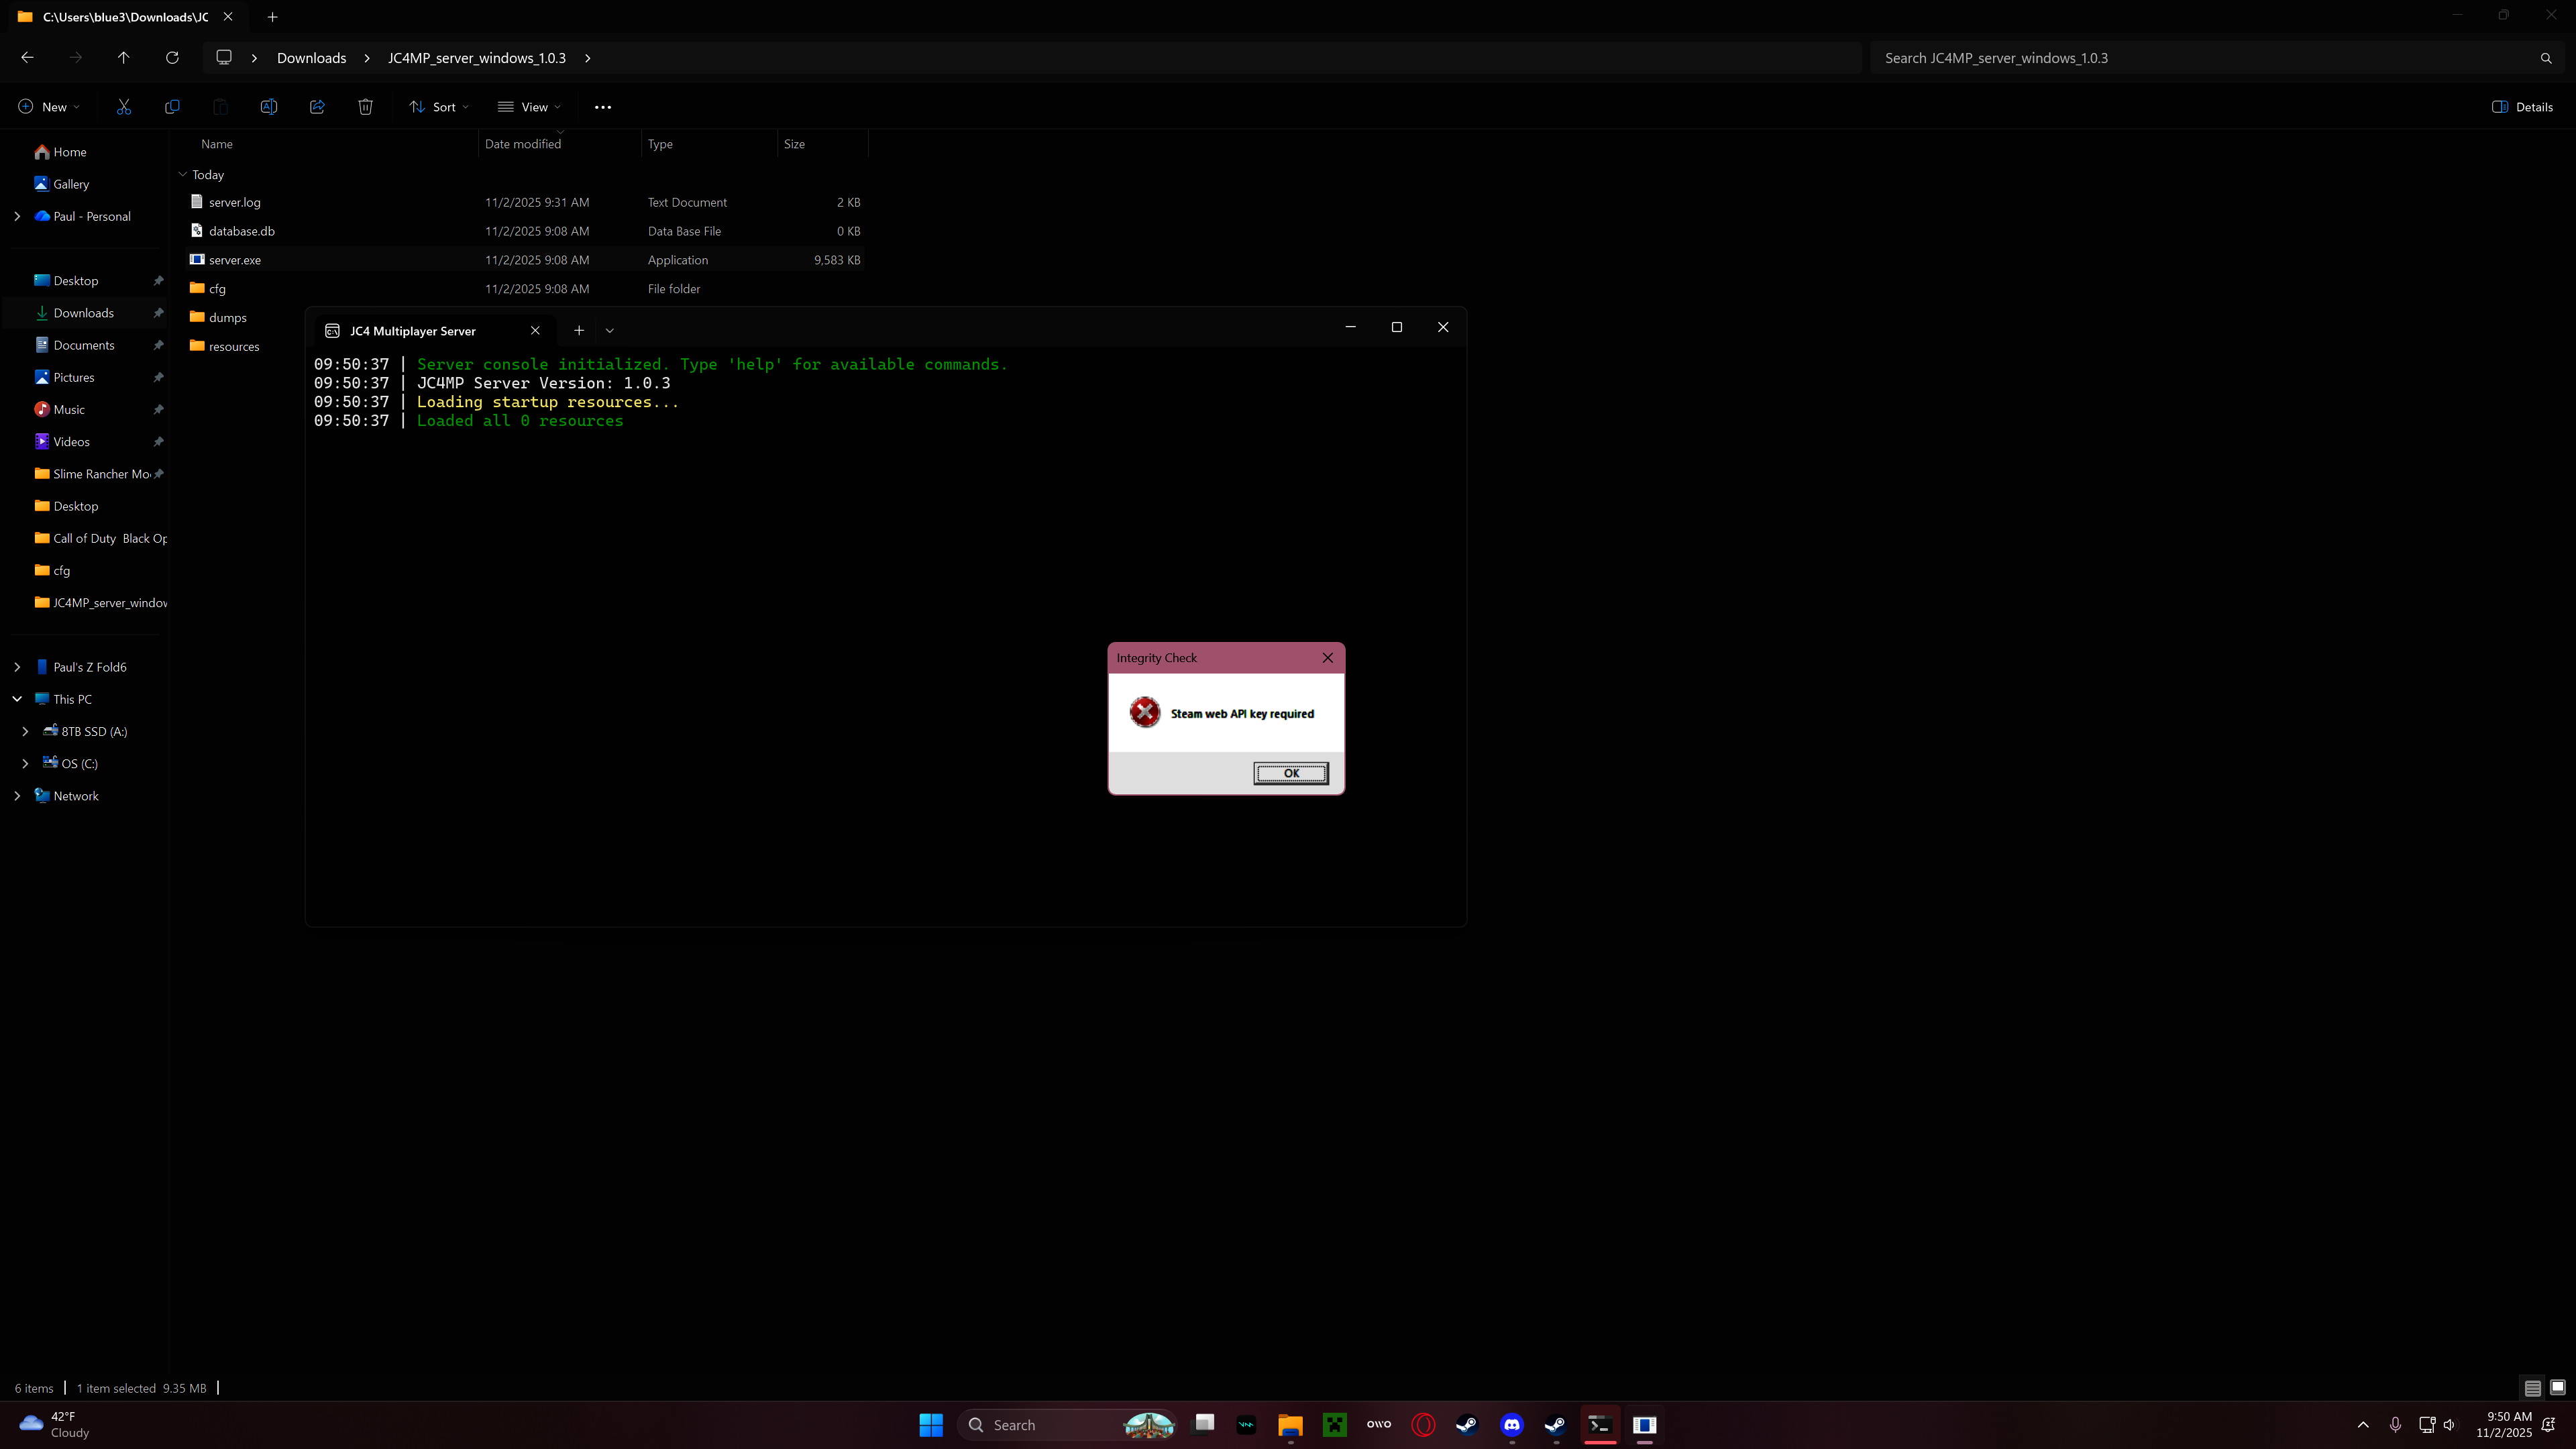Collapse the Today group

(x=182, y=174)
